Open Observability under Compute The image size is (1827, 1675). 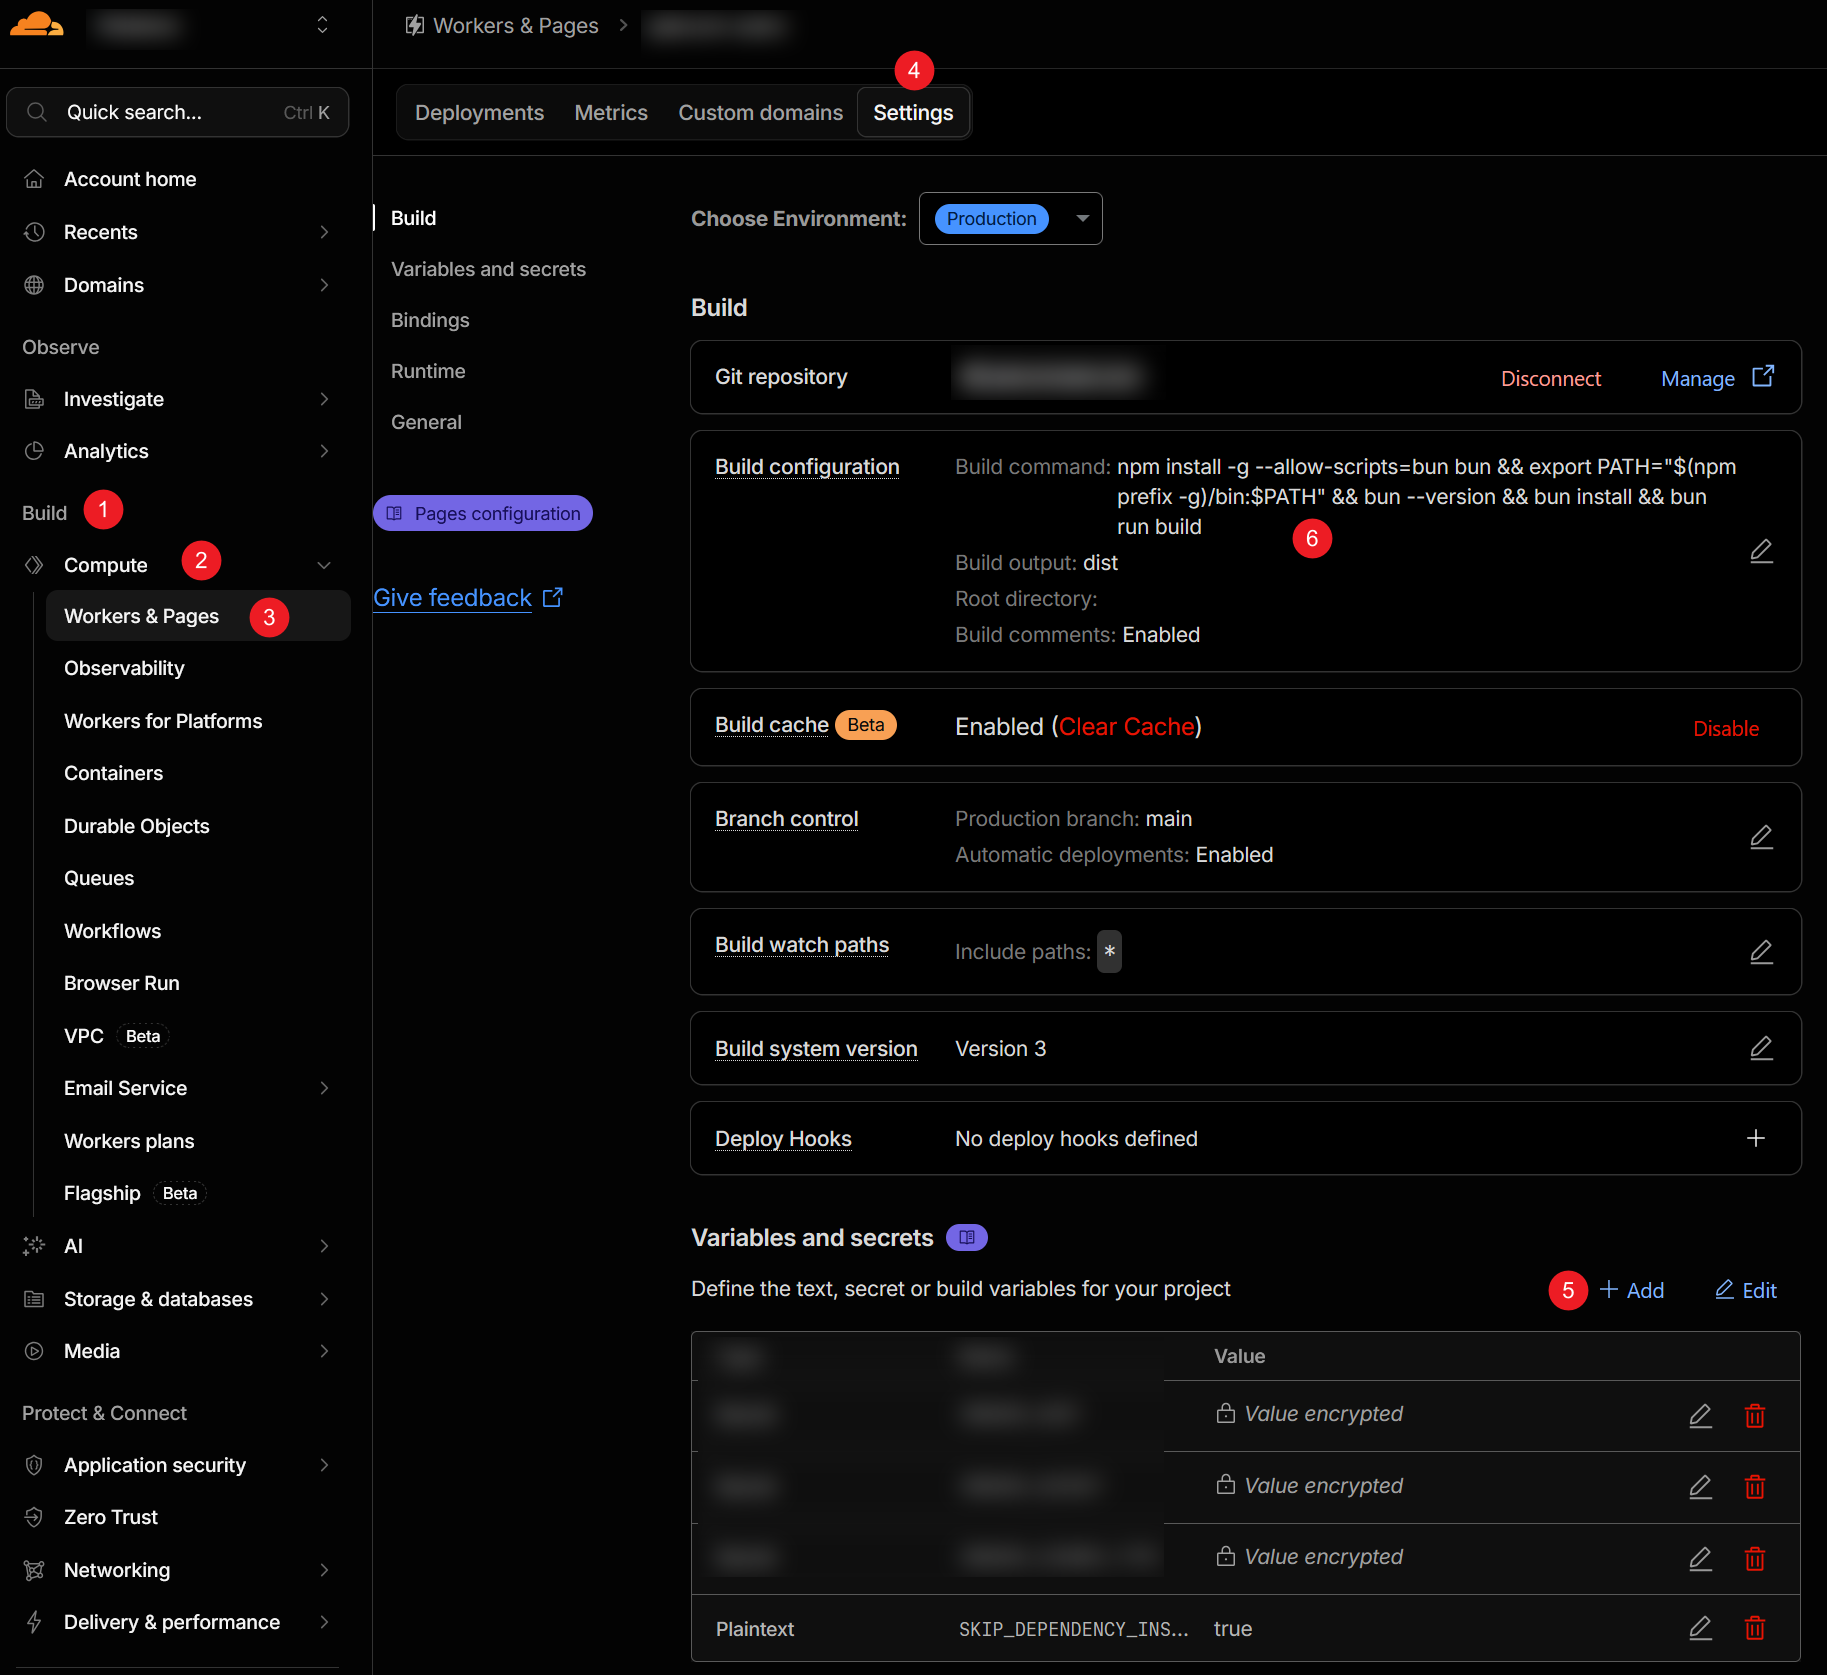(x=124, y=668)
